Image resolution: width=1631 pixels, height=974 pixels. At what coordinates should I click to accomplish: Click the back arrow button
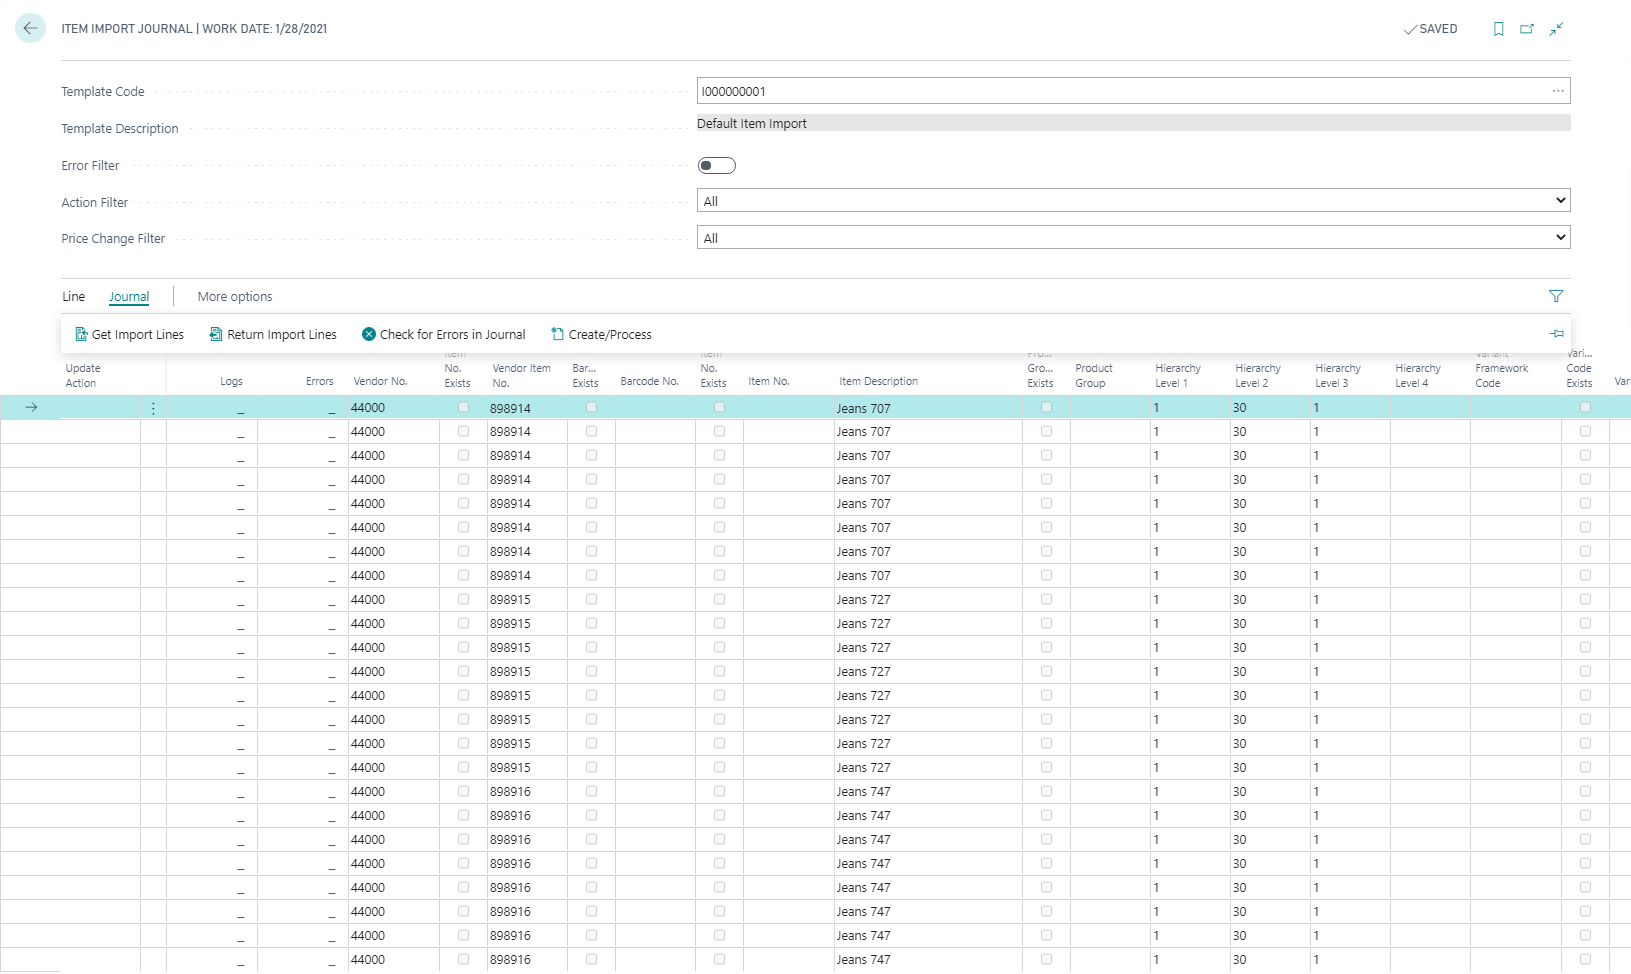30,28
